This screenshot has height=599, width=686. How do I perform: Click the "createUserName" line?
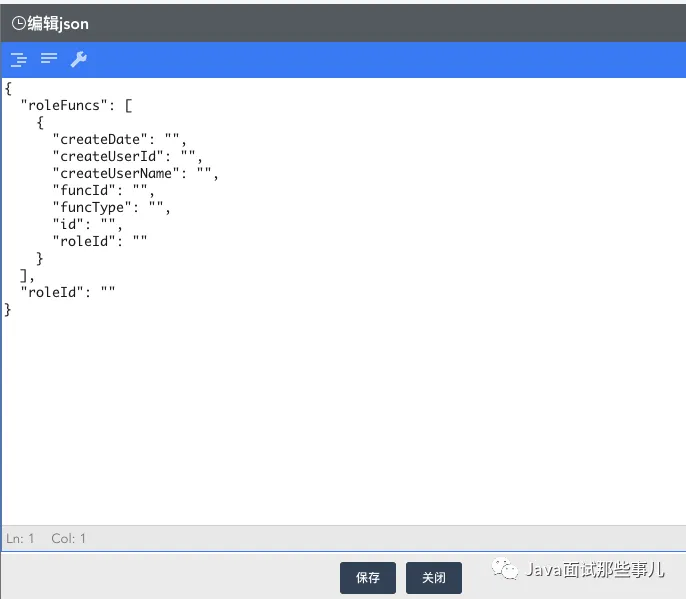135,174
